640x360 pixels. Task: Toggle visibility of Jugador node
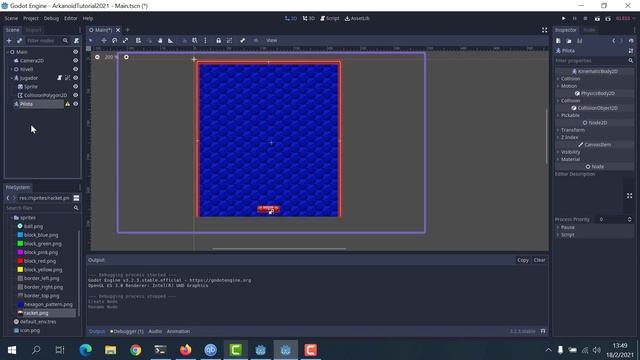tap(76, 78)
